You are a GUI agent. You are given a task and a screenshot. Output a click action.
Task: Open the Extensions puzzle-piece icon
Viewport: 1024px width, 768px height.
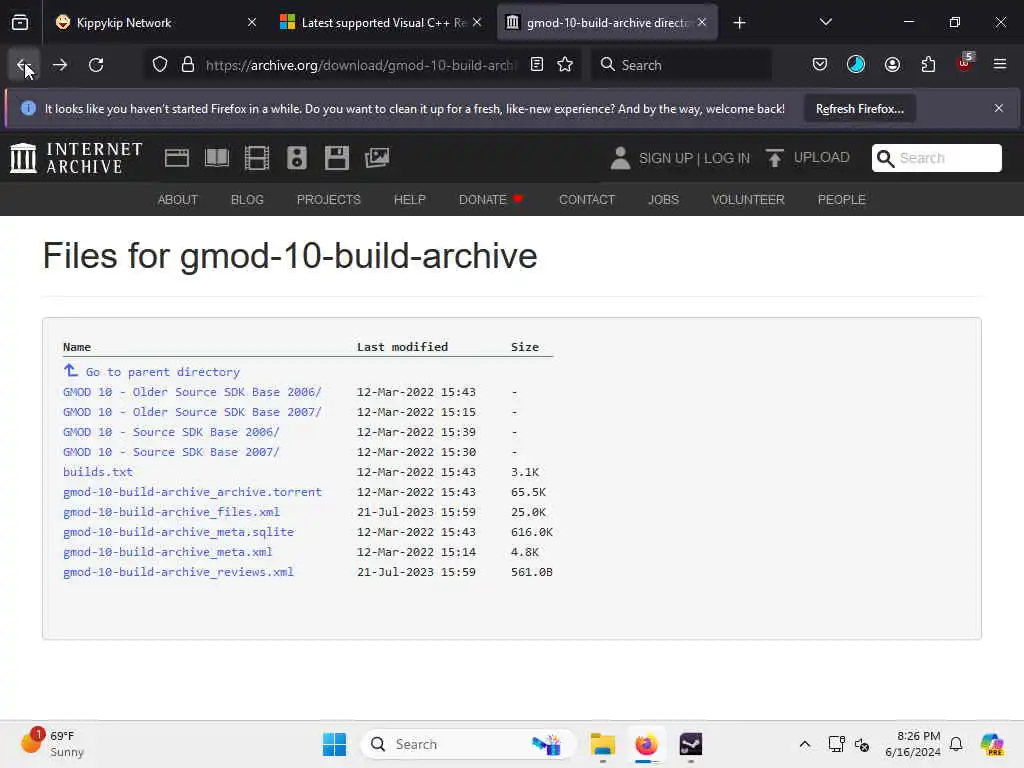928,65
